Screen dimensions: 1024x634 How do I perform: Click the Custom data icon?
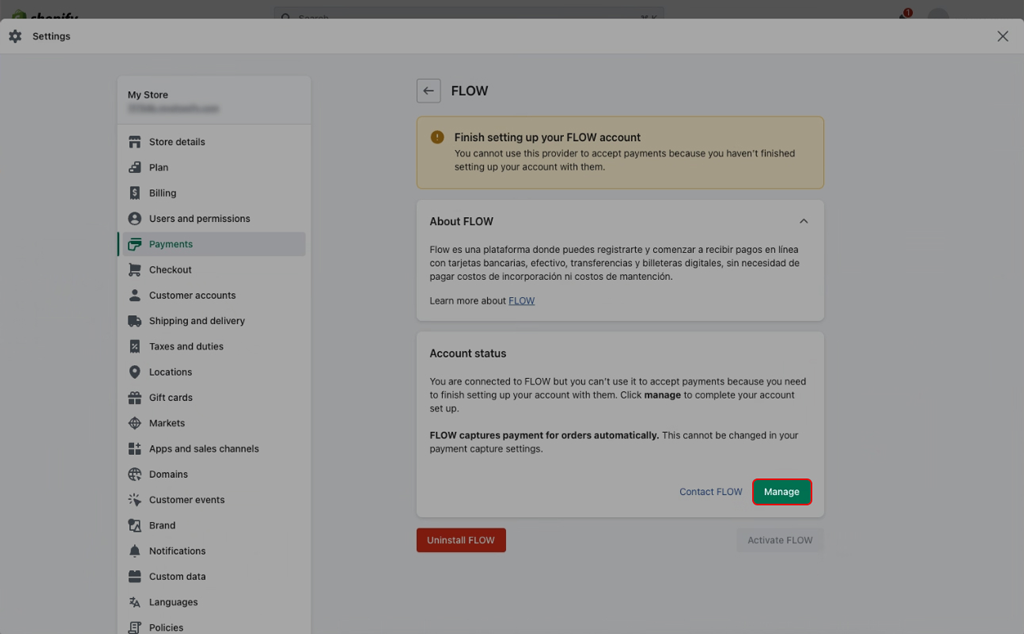click(x=135, y=577)
